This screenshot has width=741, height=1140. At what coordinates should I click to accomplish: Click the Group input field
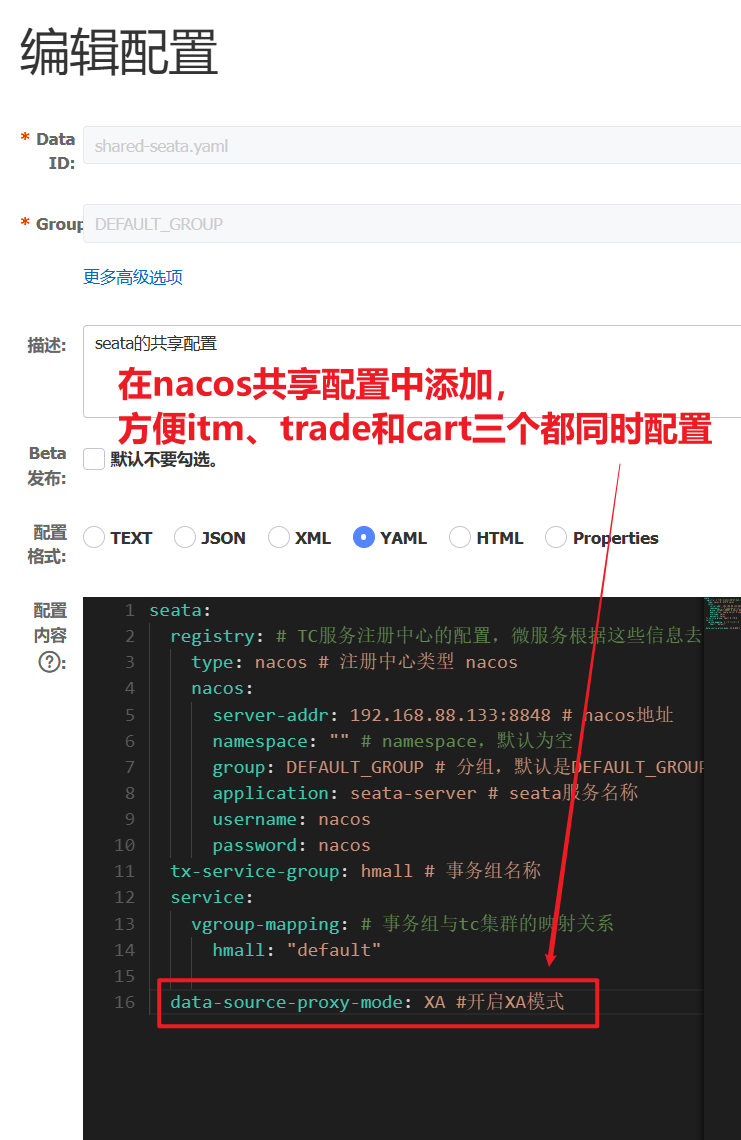coord(410,224)
